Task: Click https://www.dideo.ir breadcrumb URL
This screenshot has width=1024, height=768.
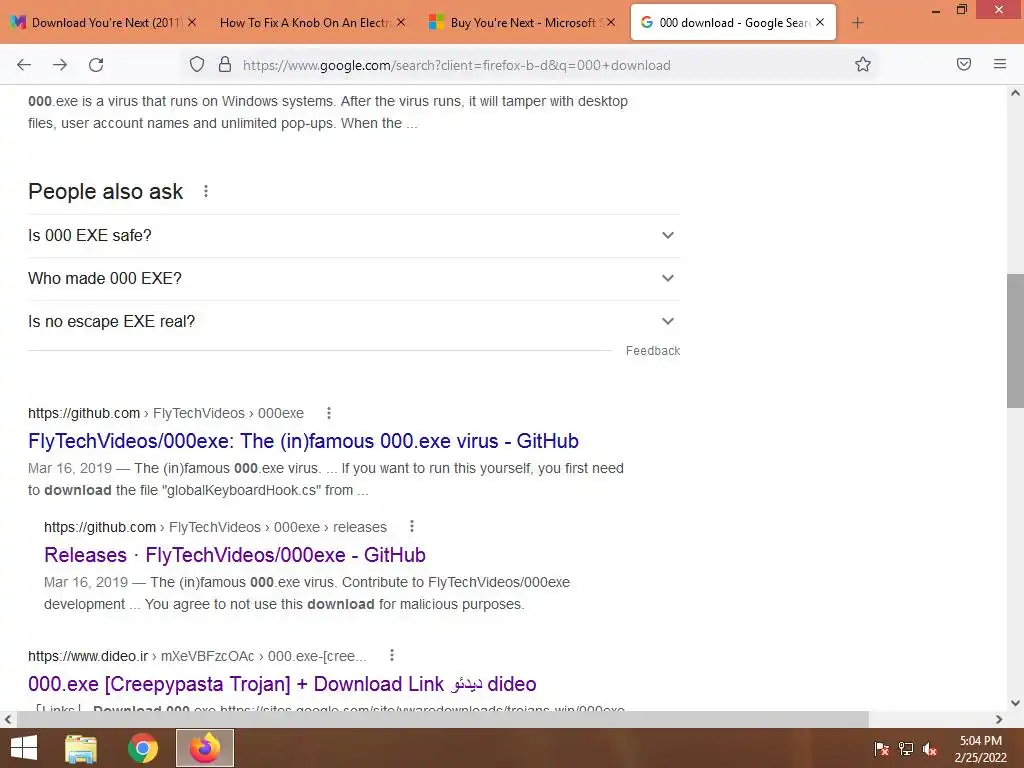Action: click(x=88, y=656)
